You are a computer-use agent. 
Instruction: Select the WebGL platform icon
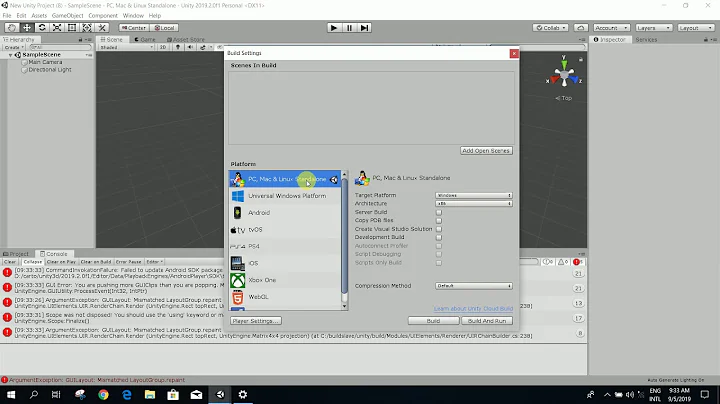point(237,297)
